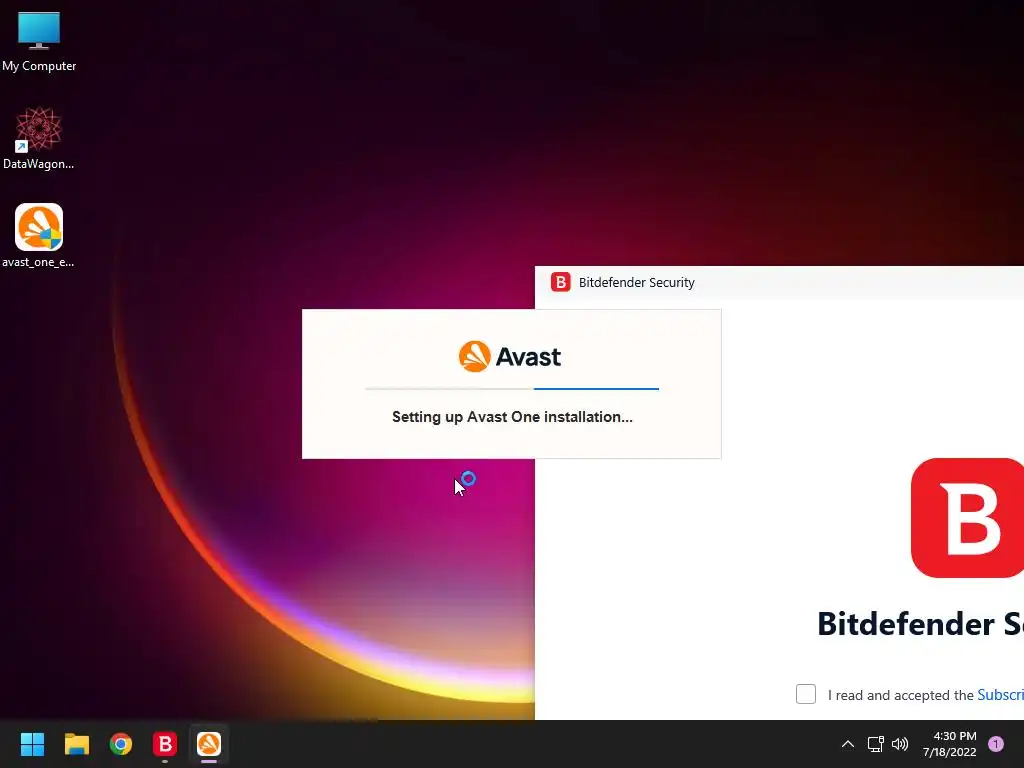Click the Avast logo in the installer
The width and height of the screenshot is (1024, 768).
[x=510, y=357]
